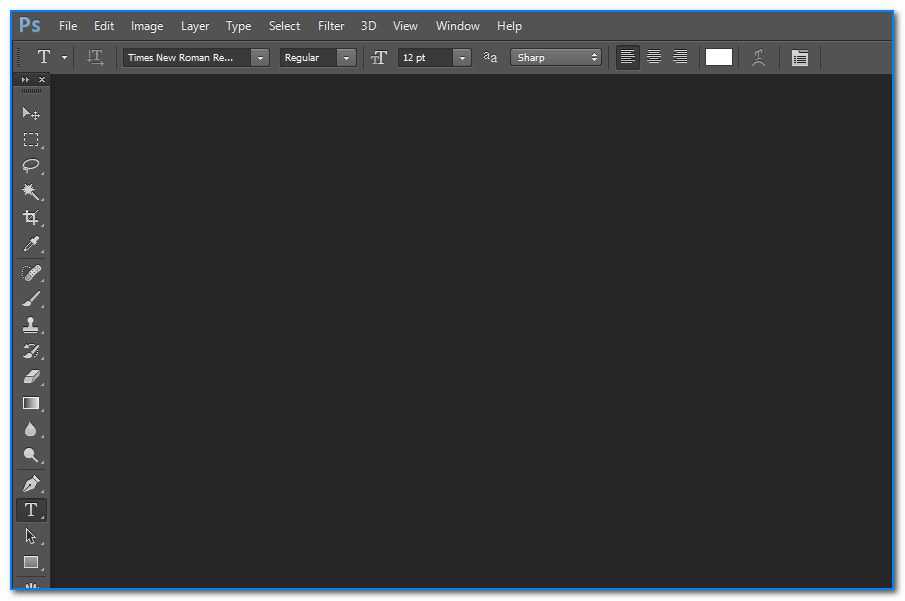Select the Crop tool

31,218
